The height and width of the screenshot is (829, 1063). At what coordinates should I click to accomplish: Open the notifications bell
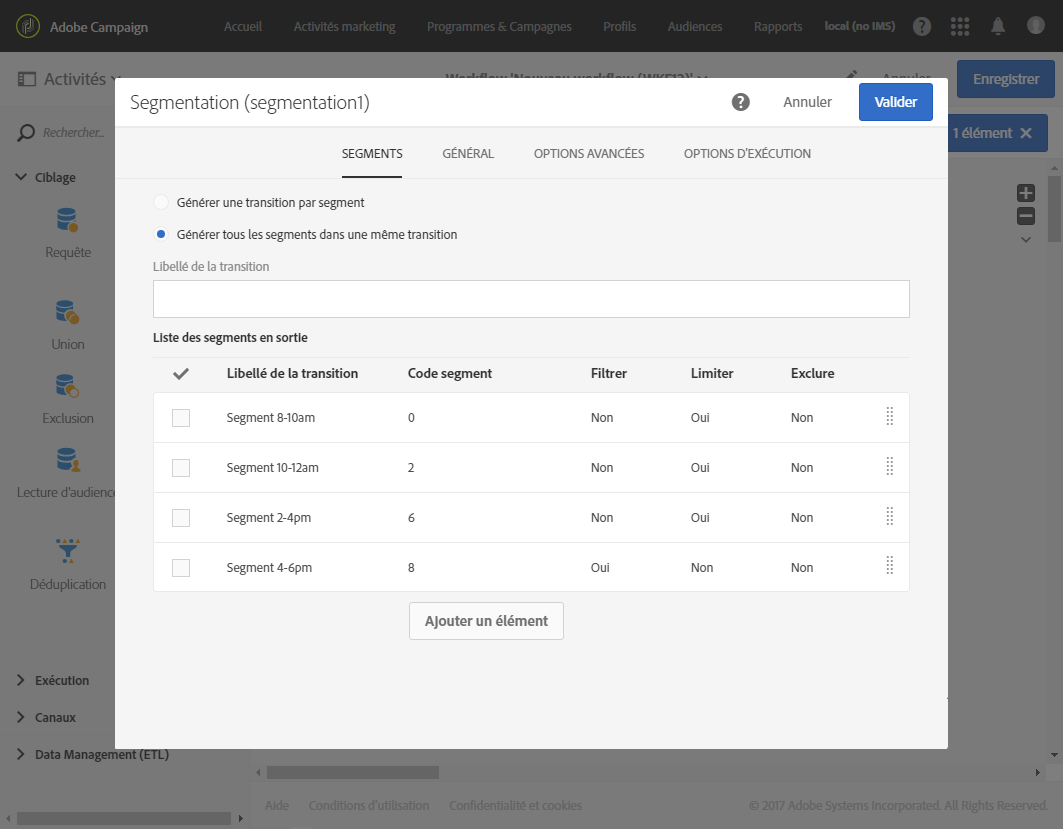click(998, 26)
